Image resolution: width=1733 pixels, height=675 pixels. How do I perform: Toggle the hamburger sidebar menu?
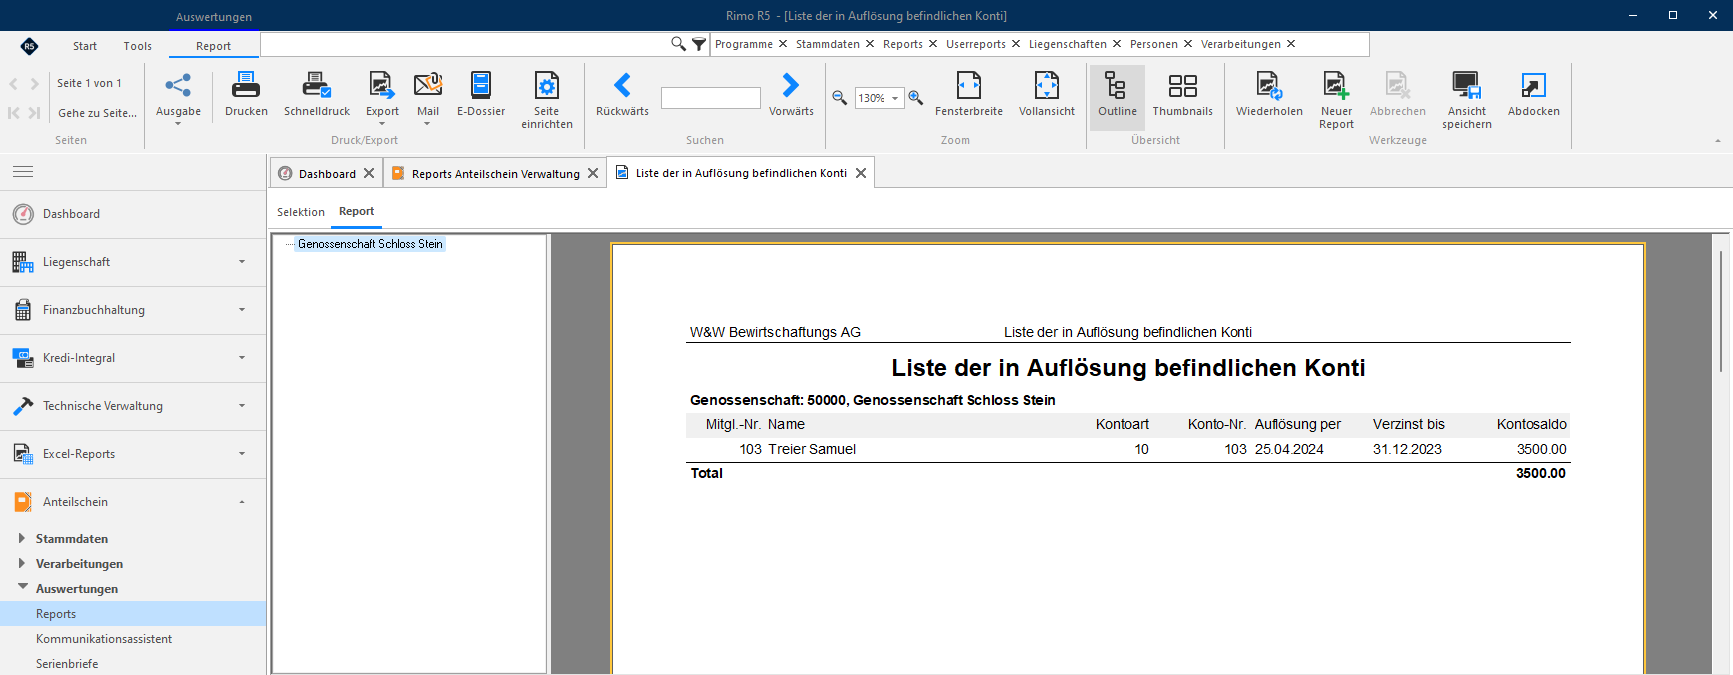click(x=23, y=172)
